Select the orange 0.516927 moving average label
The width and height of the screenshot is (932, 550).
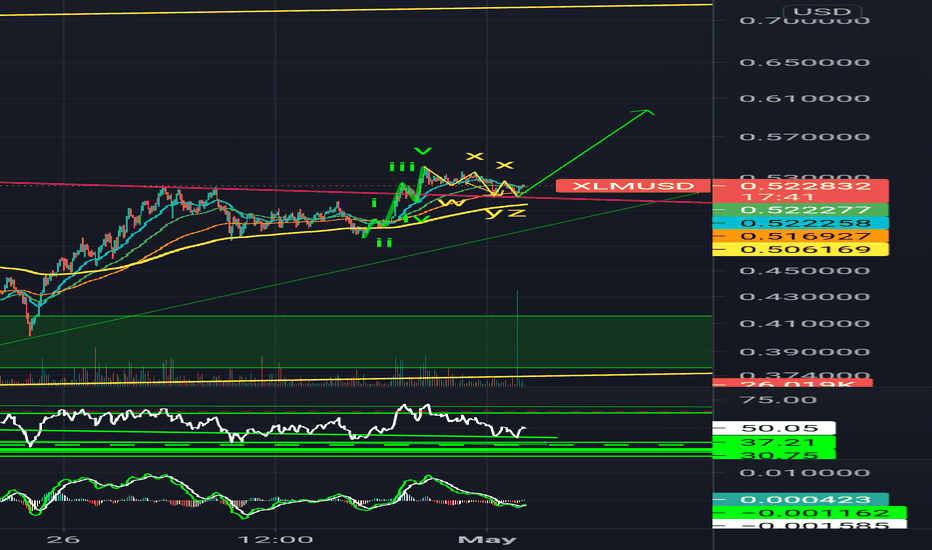click(x=800, y=236)
